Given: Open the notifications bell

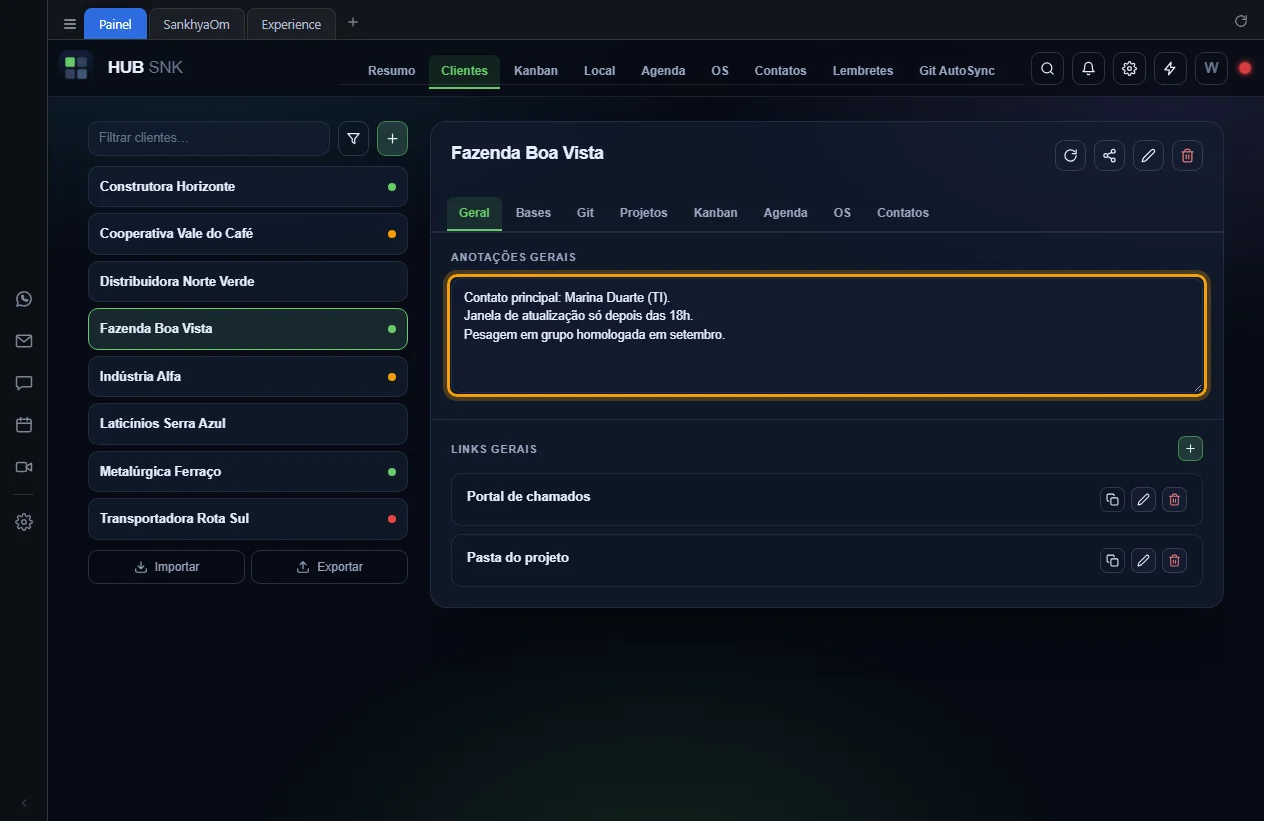Looking at the screenshot, I should click(x=1088, y=69).
